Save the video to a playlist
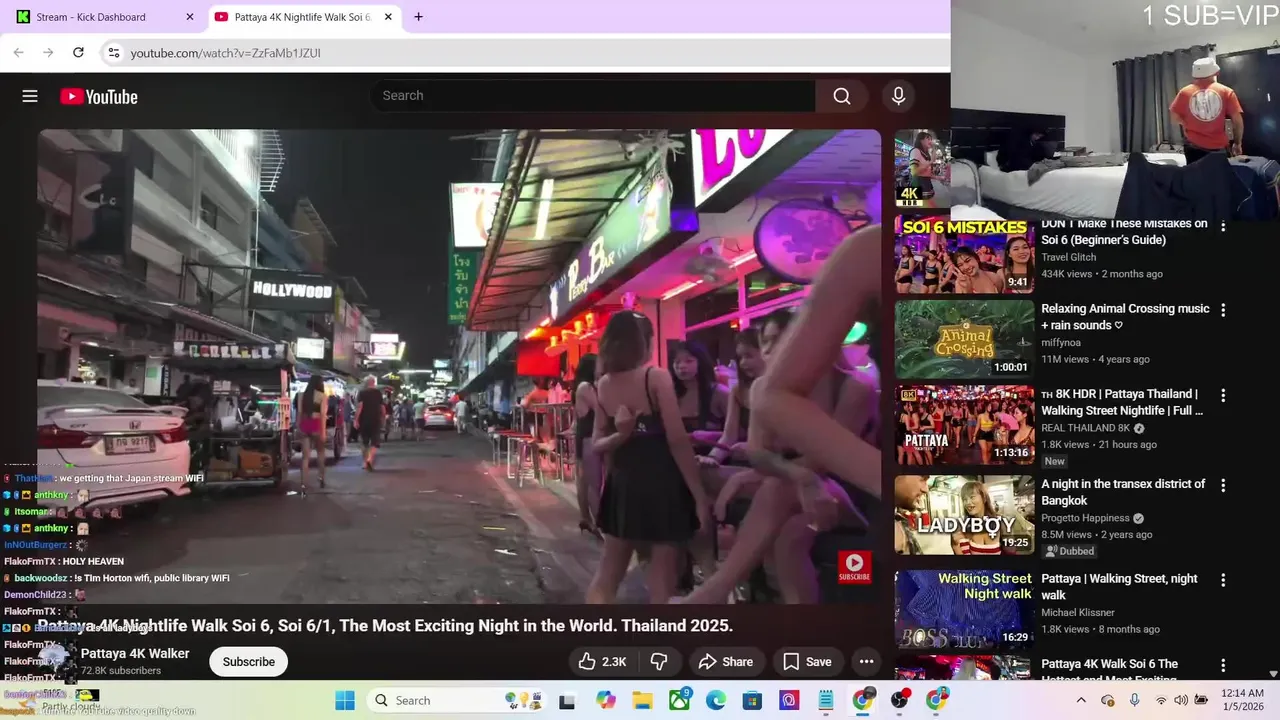This screenshot has width=1280, height=720. point(807,662)
